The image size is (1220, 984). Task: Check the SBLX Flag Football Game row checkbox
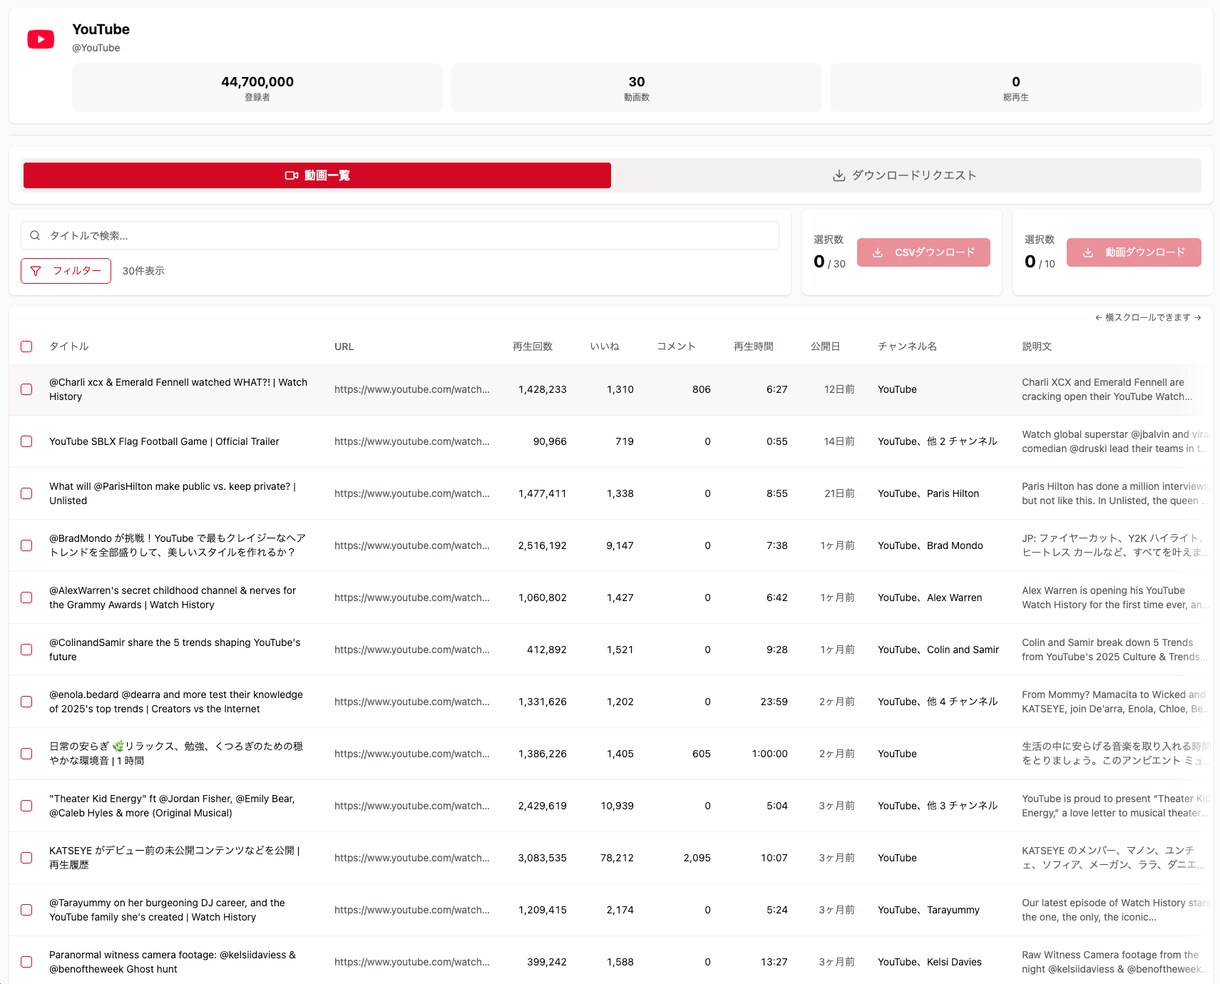pyautogui.click(x=27, y=442)
